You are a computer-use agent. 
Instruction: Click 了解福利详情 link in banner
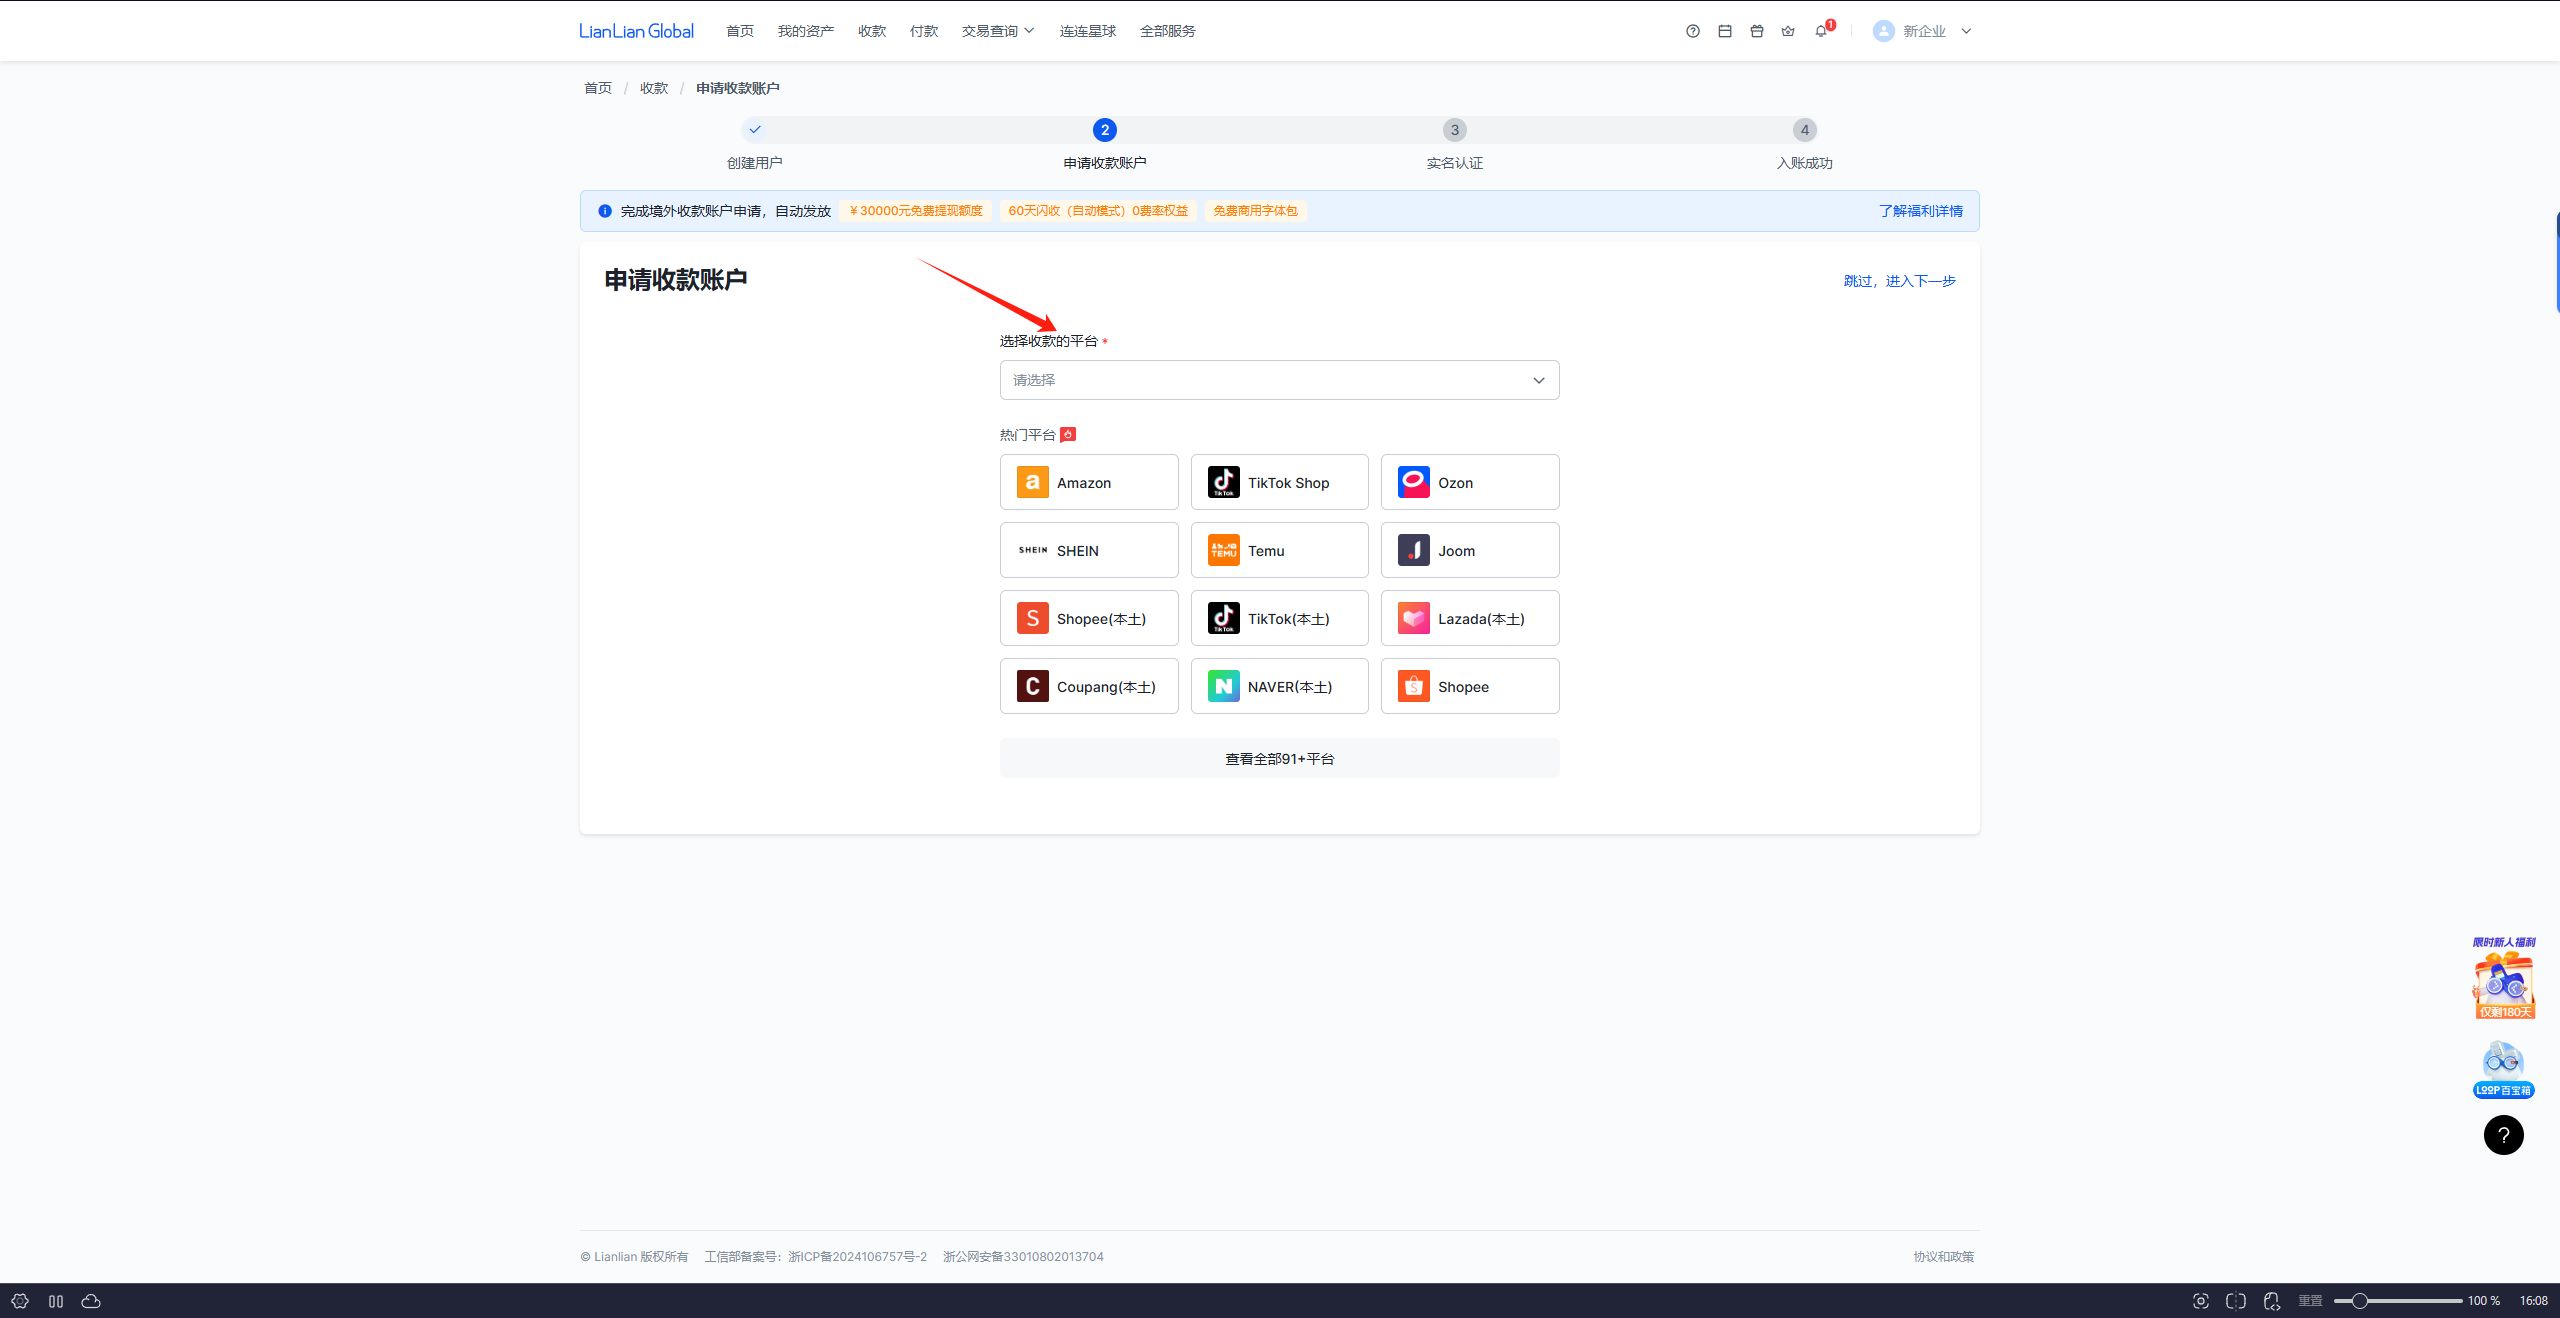click(1921, 211)
